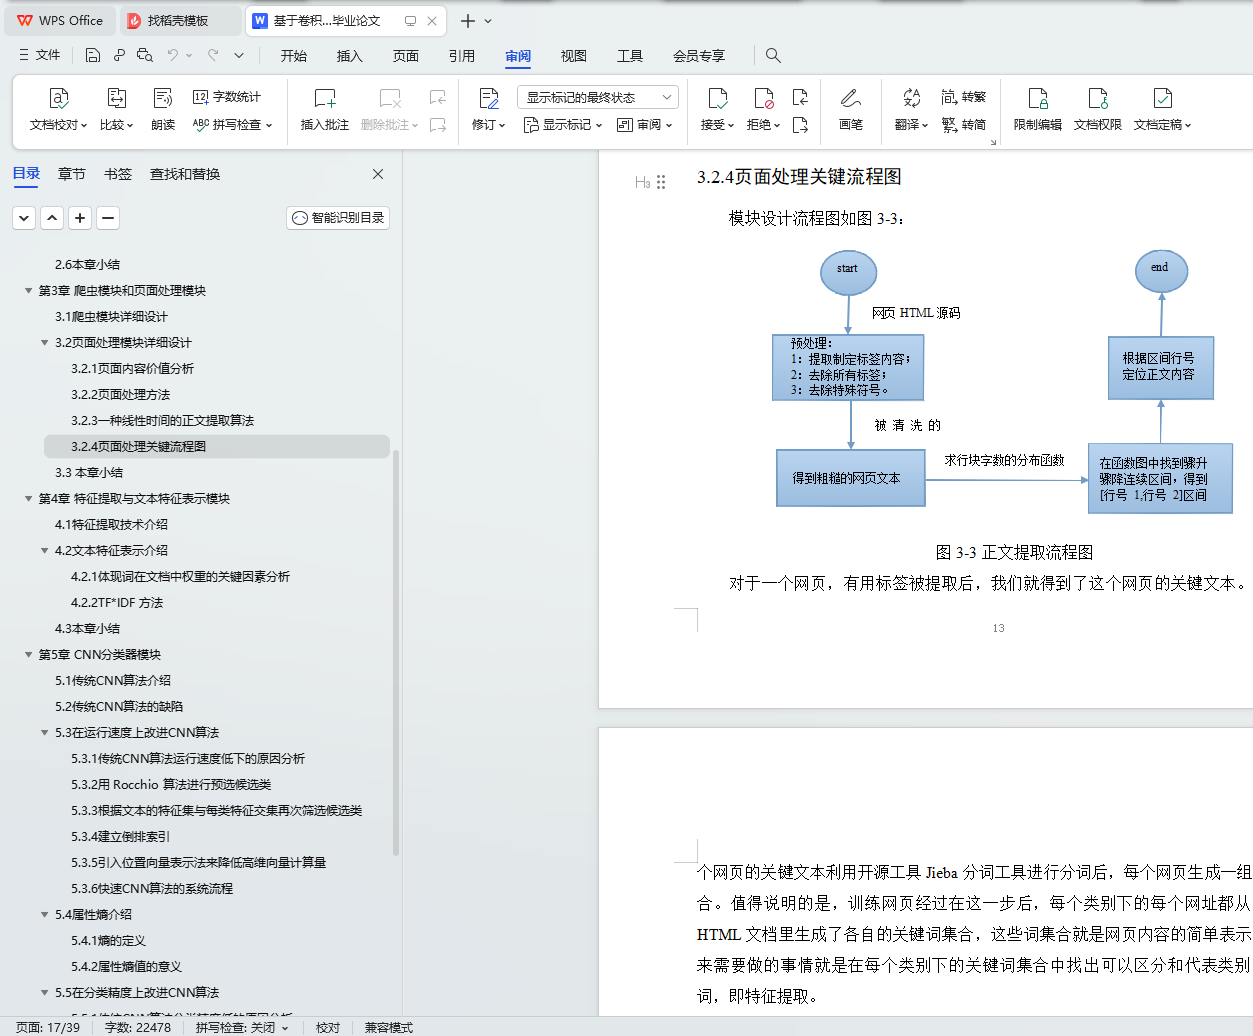Click the next change icon

pyautogui.click(x=800, y=125)
